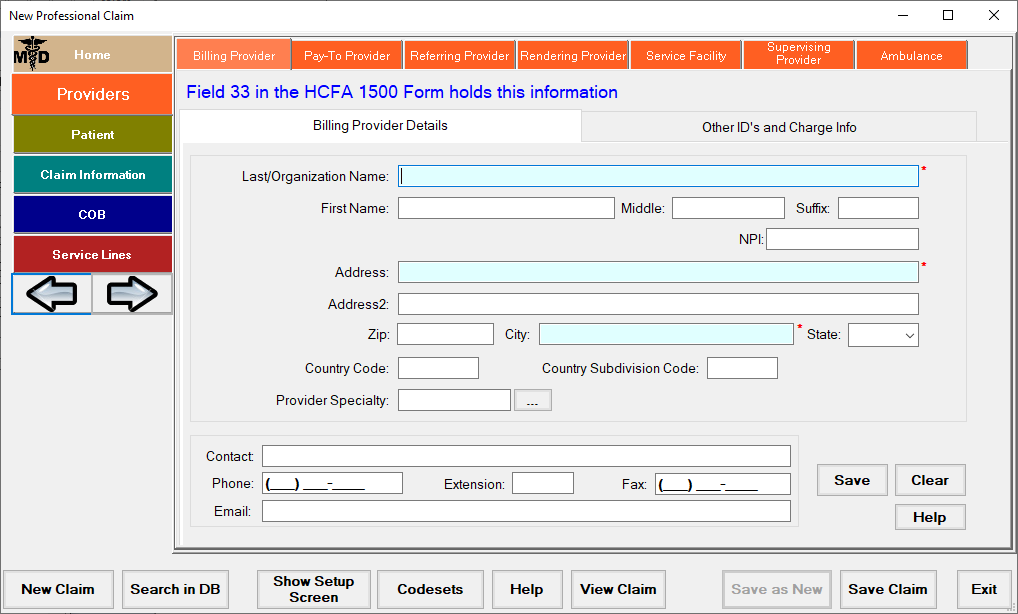Click the Country Code field
The image size is (1018, 614).
pos(438,368)
